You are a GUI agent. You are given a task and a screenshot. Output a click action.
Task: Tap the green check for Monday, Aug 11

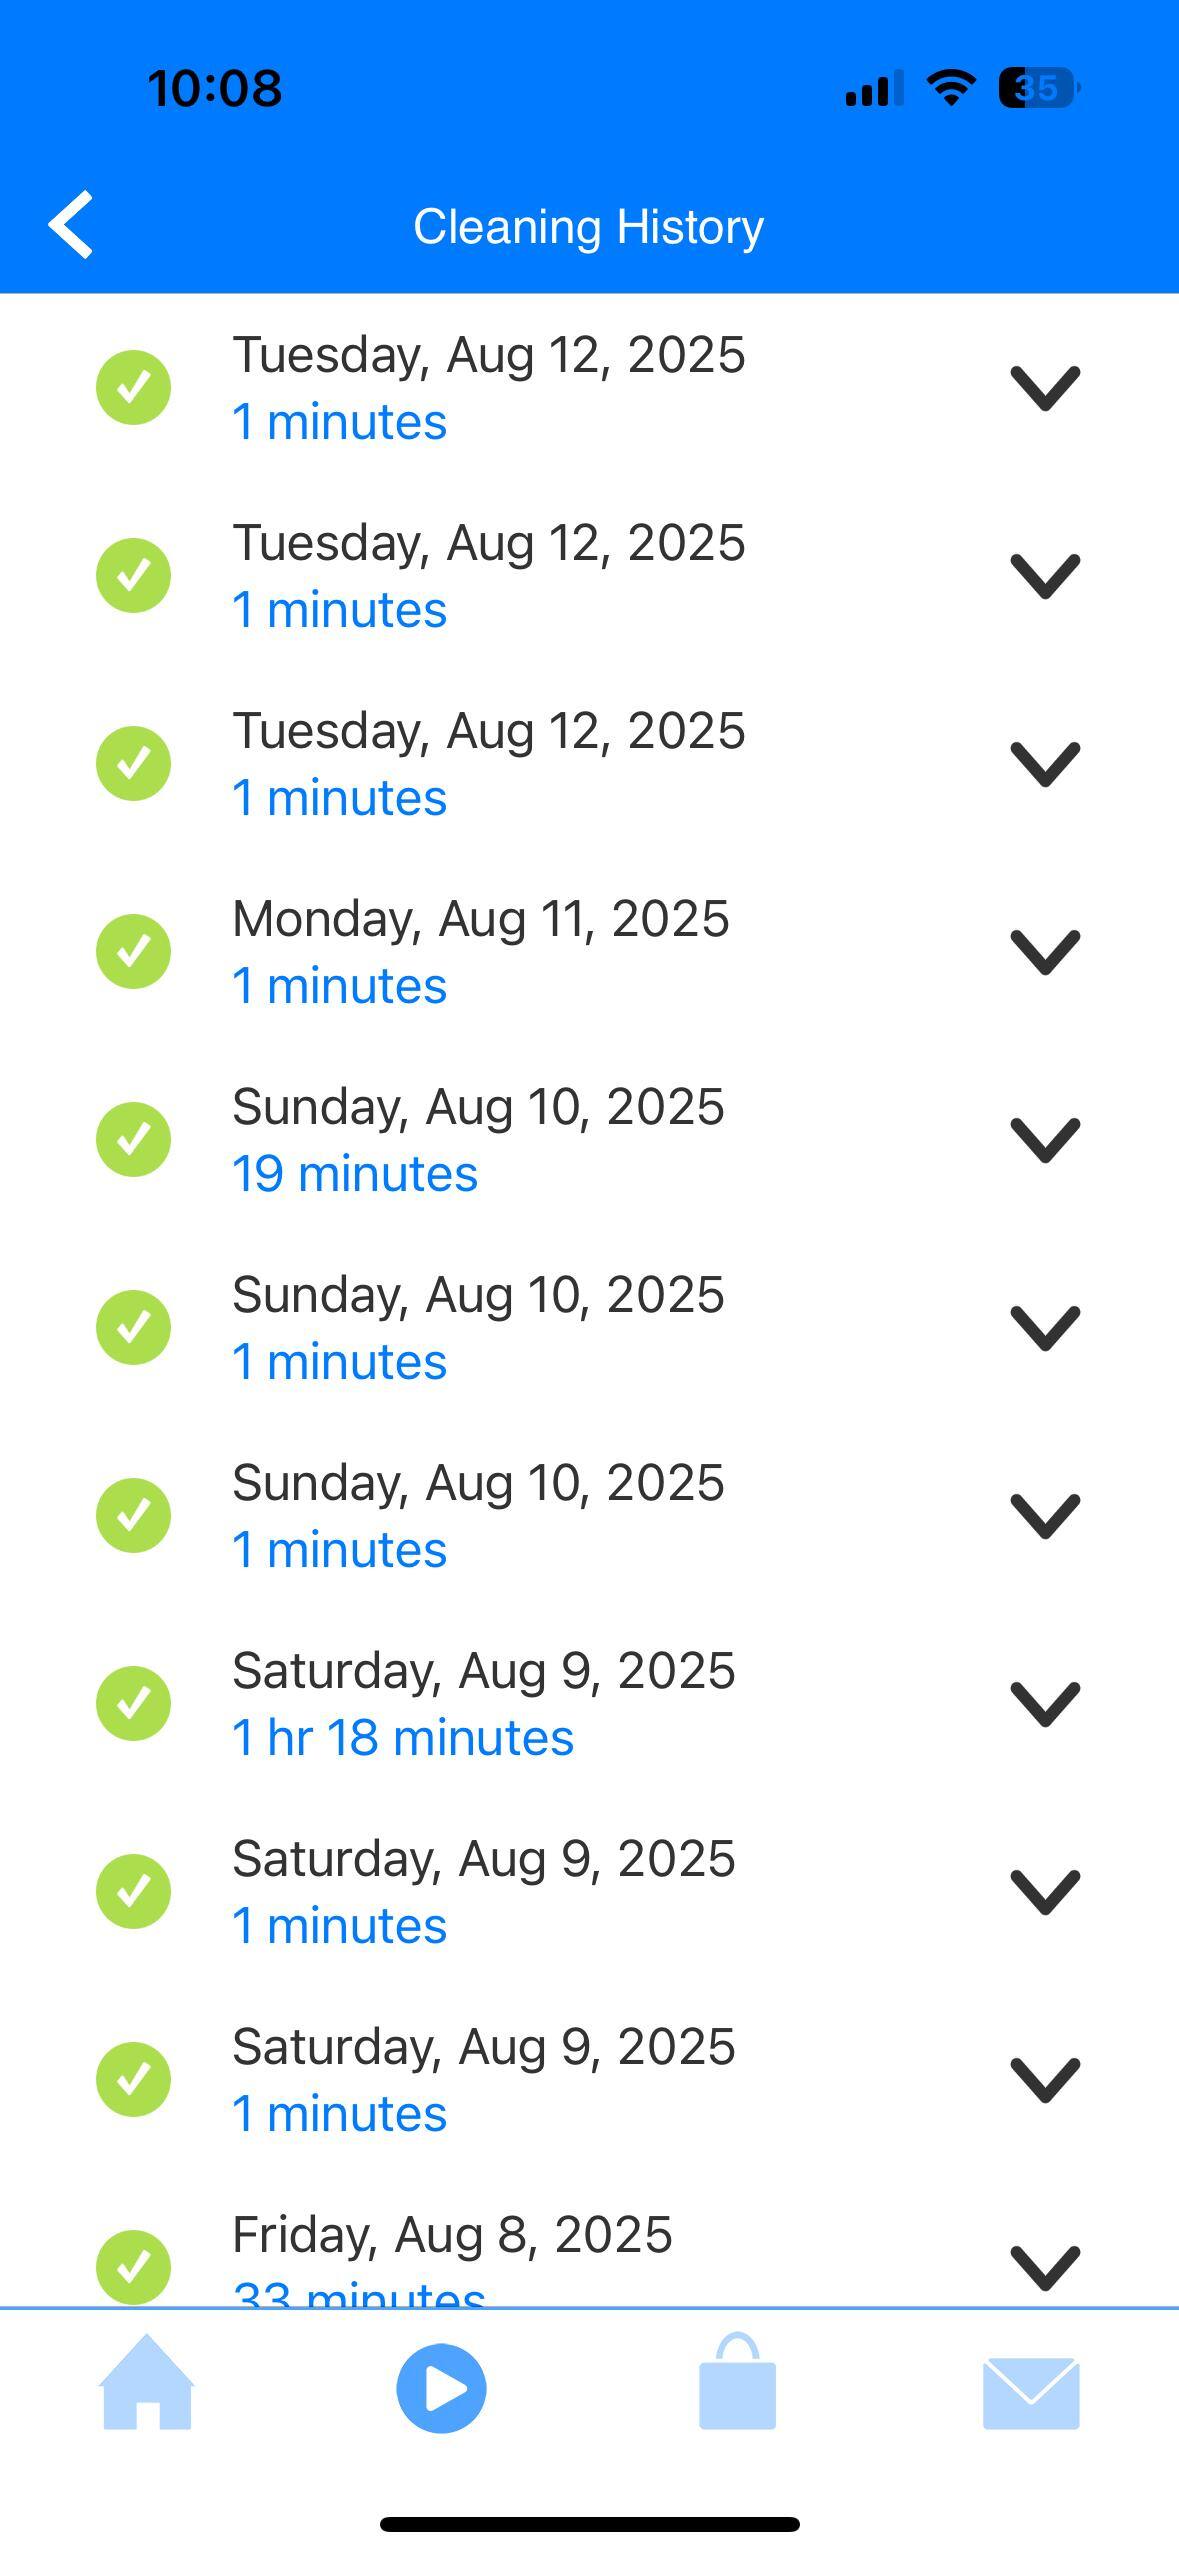pos(133,951)
